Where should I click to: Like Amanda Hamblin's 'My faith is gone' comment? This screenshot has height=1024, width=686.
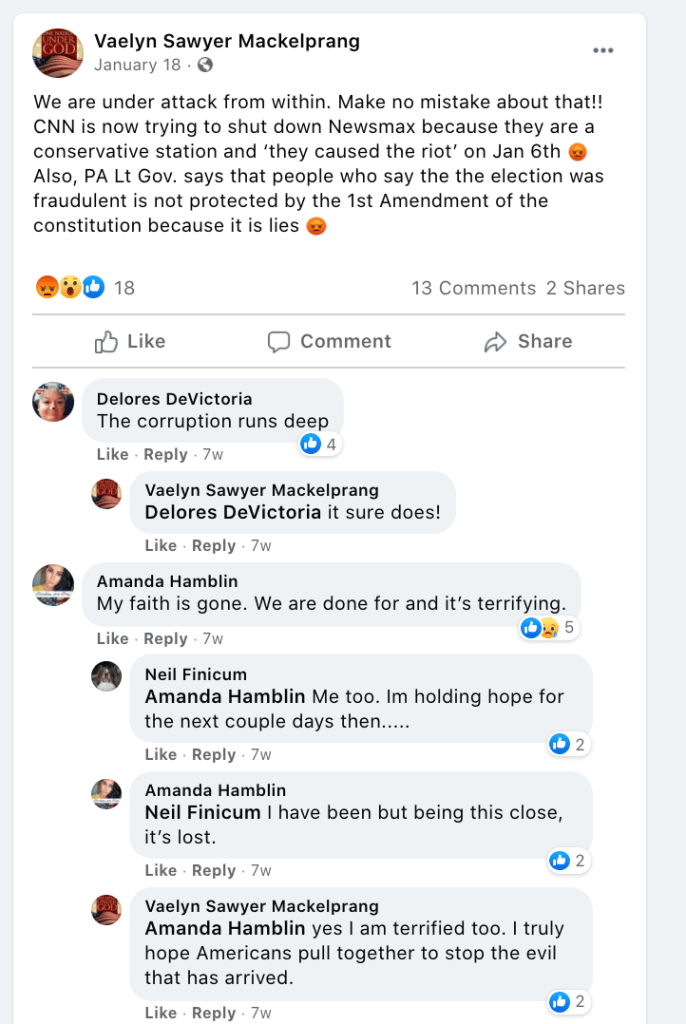tap(112, 638)
